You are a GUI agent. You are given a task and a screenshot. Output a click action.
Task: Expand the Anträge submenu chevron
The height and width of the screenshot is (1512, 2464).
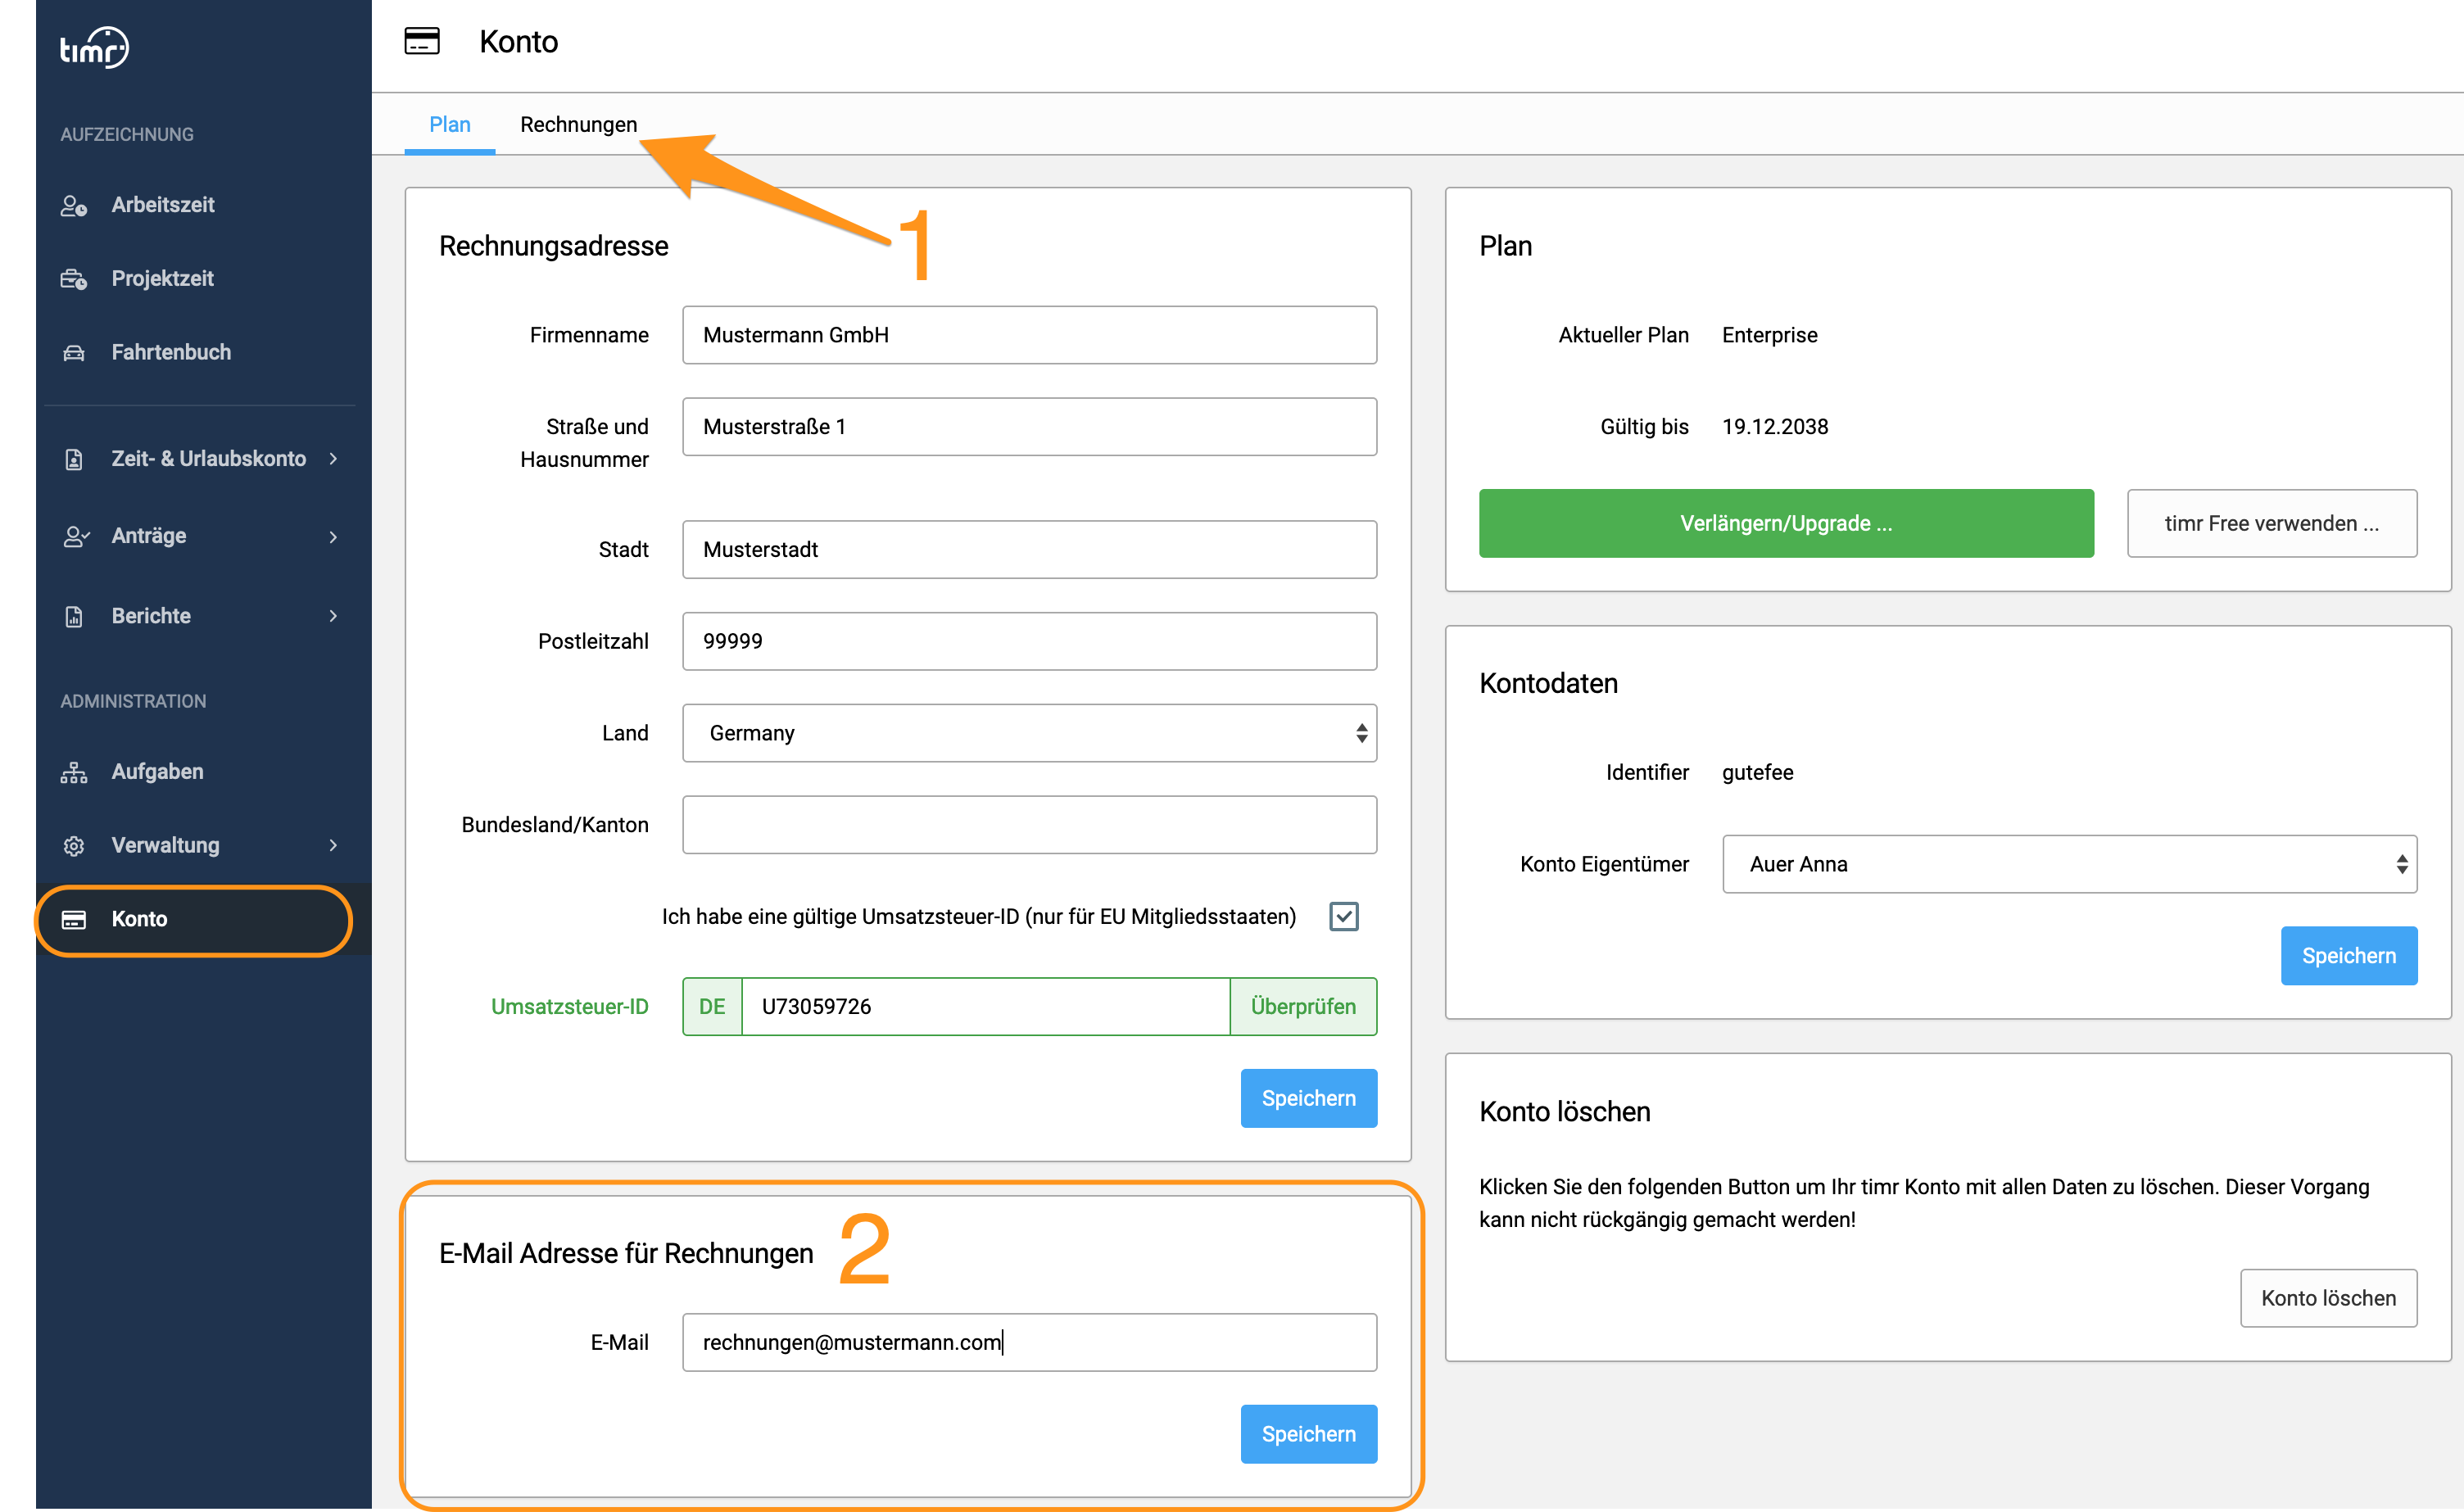pyautogui.click(x=334, y=537)
